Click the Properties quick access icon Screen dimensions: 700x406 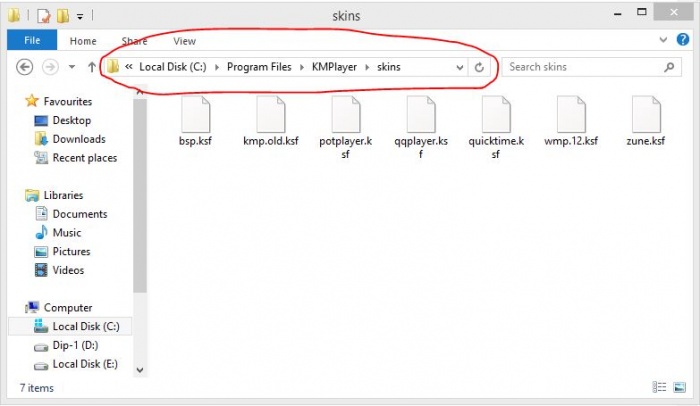point(44,16)
